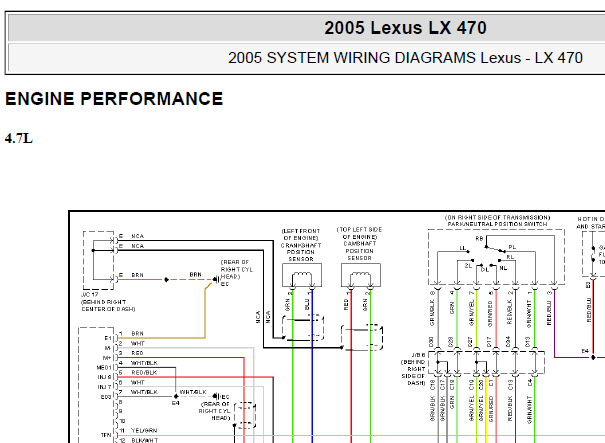Click the '4.7L' engine size heading
Viewport: 605px width, 443px height.
point(19,138)
